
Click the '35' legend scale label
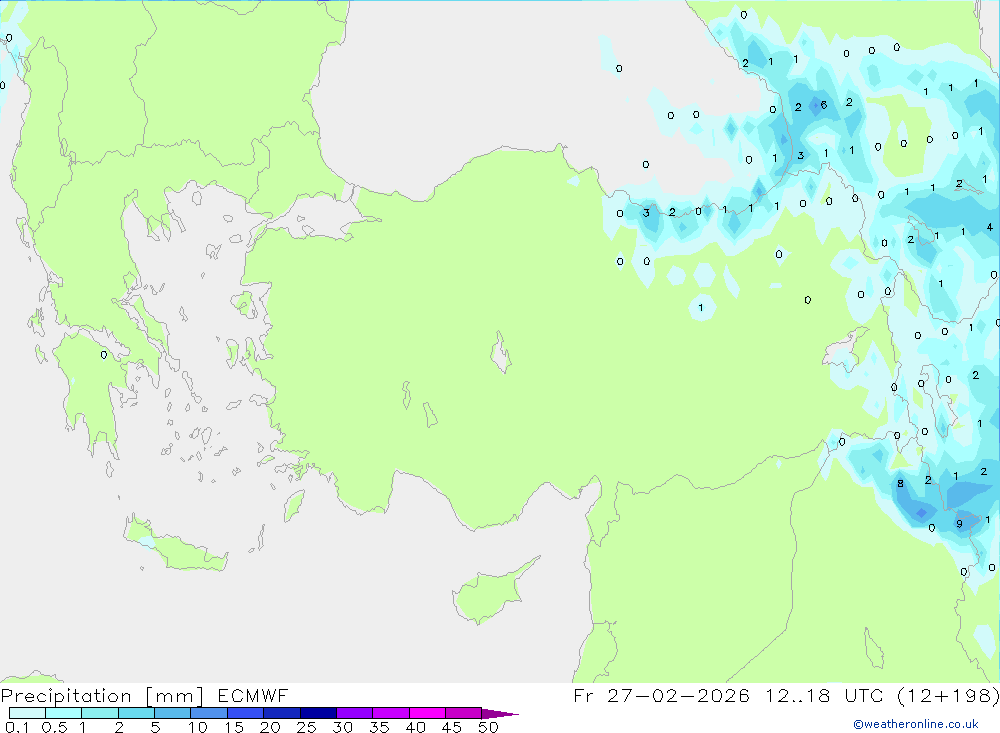point(379,727)
